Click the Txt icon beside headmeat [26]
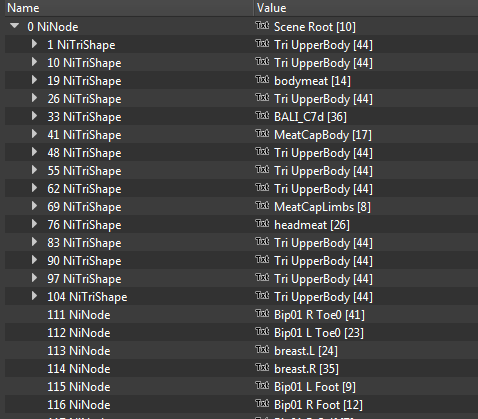This screenshot has height=419, width=478. point(262,224)
